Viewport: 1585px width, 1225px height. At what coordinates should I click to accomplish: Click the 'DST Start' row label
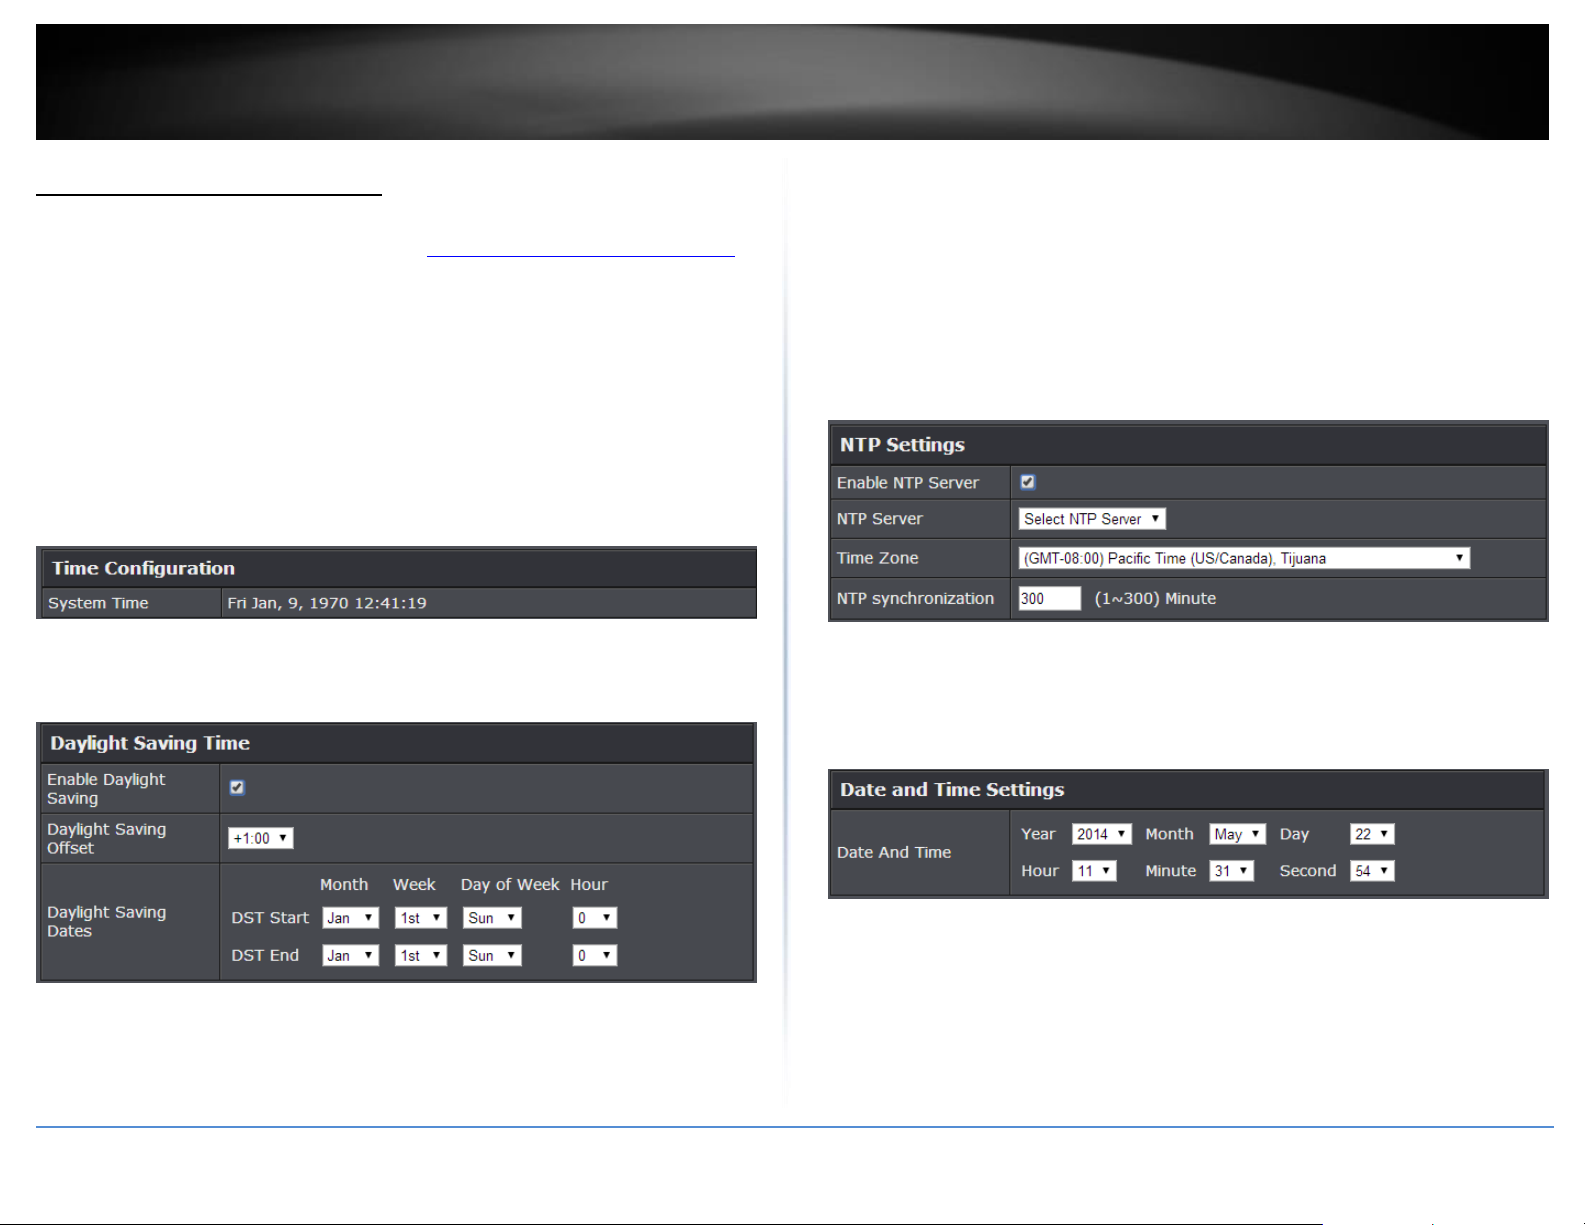coord(270,918)
